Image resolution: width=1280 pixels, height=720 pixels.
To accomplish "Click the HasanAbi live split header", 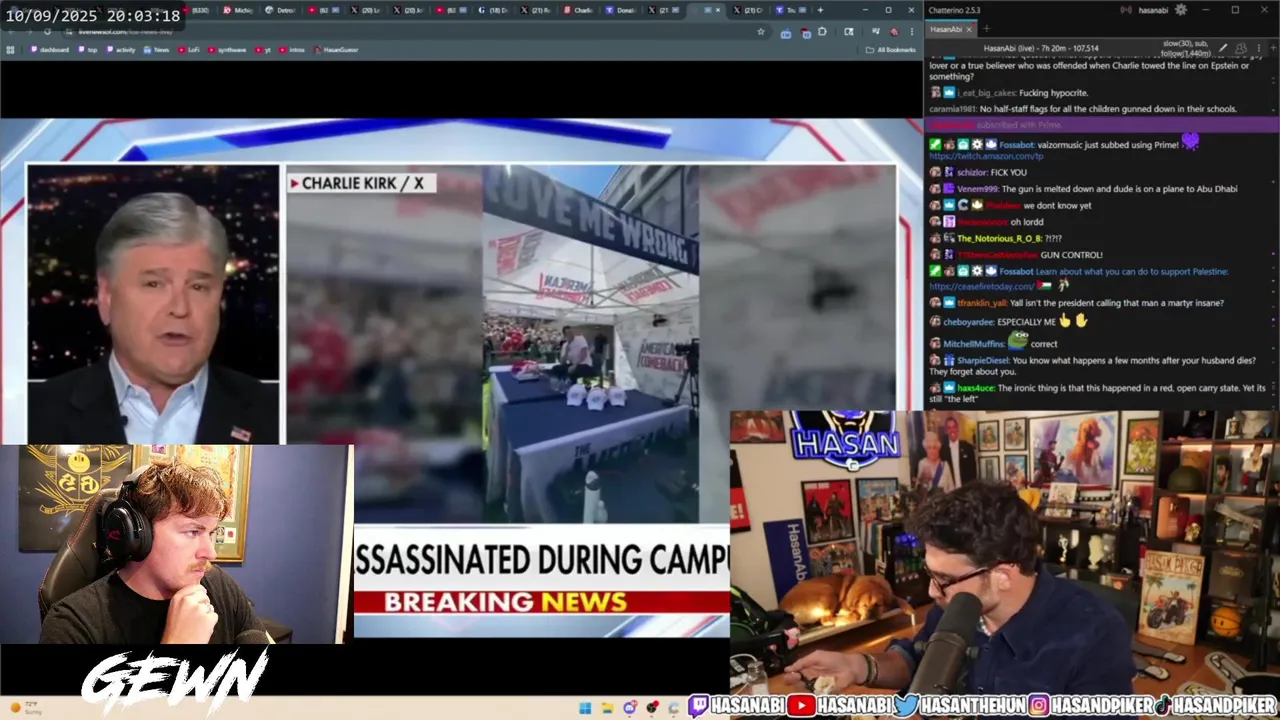I will point(1041,48).
